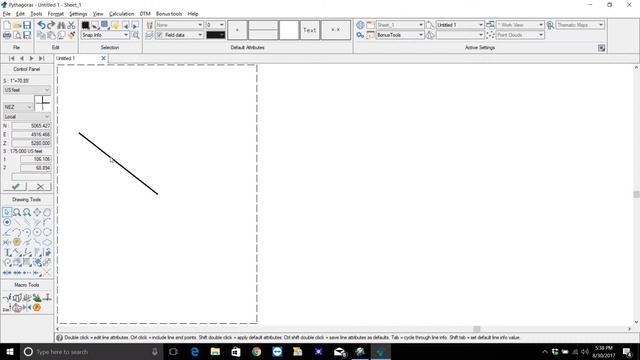
Task: Click the thematic maps icon
Action: [550, 25]
